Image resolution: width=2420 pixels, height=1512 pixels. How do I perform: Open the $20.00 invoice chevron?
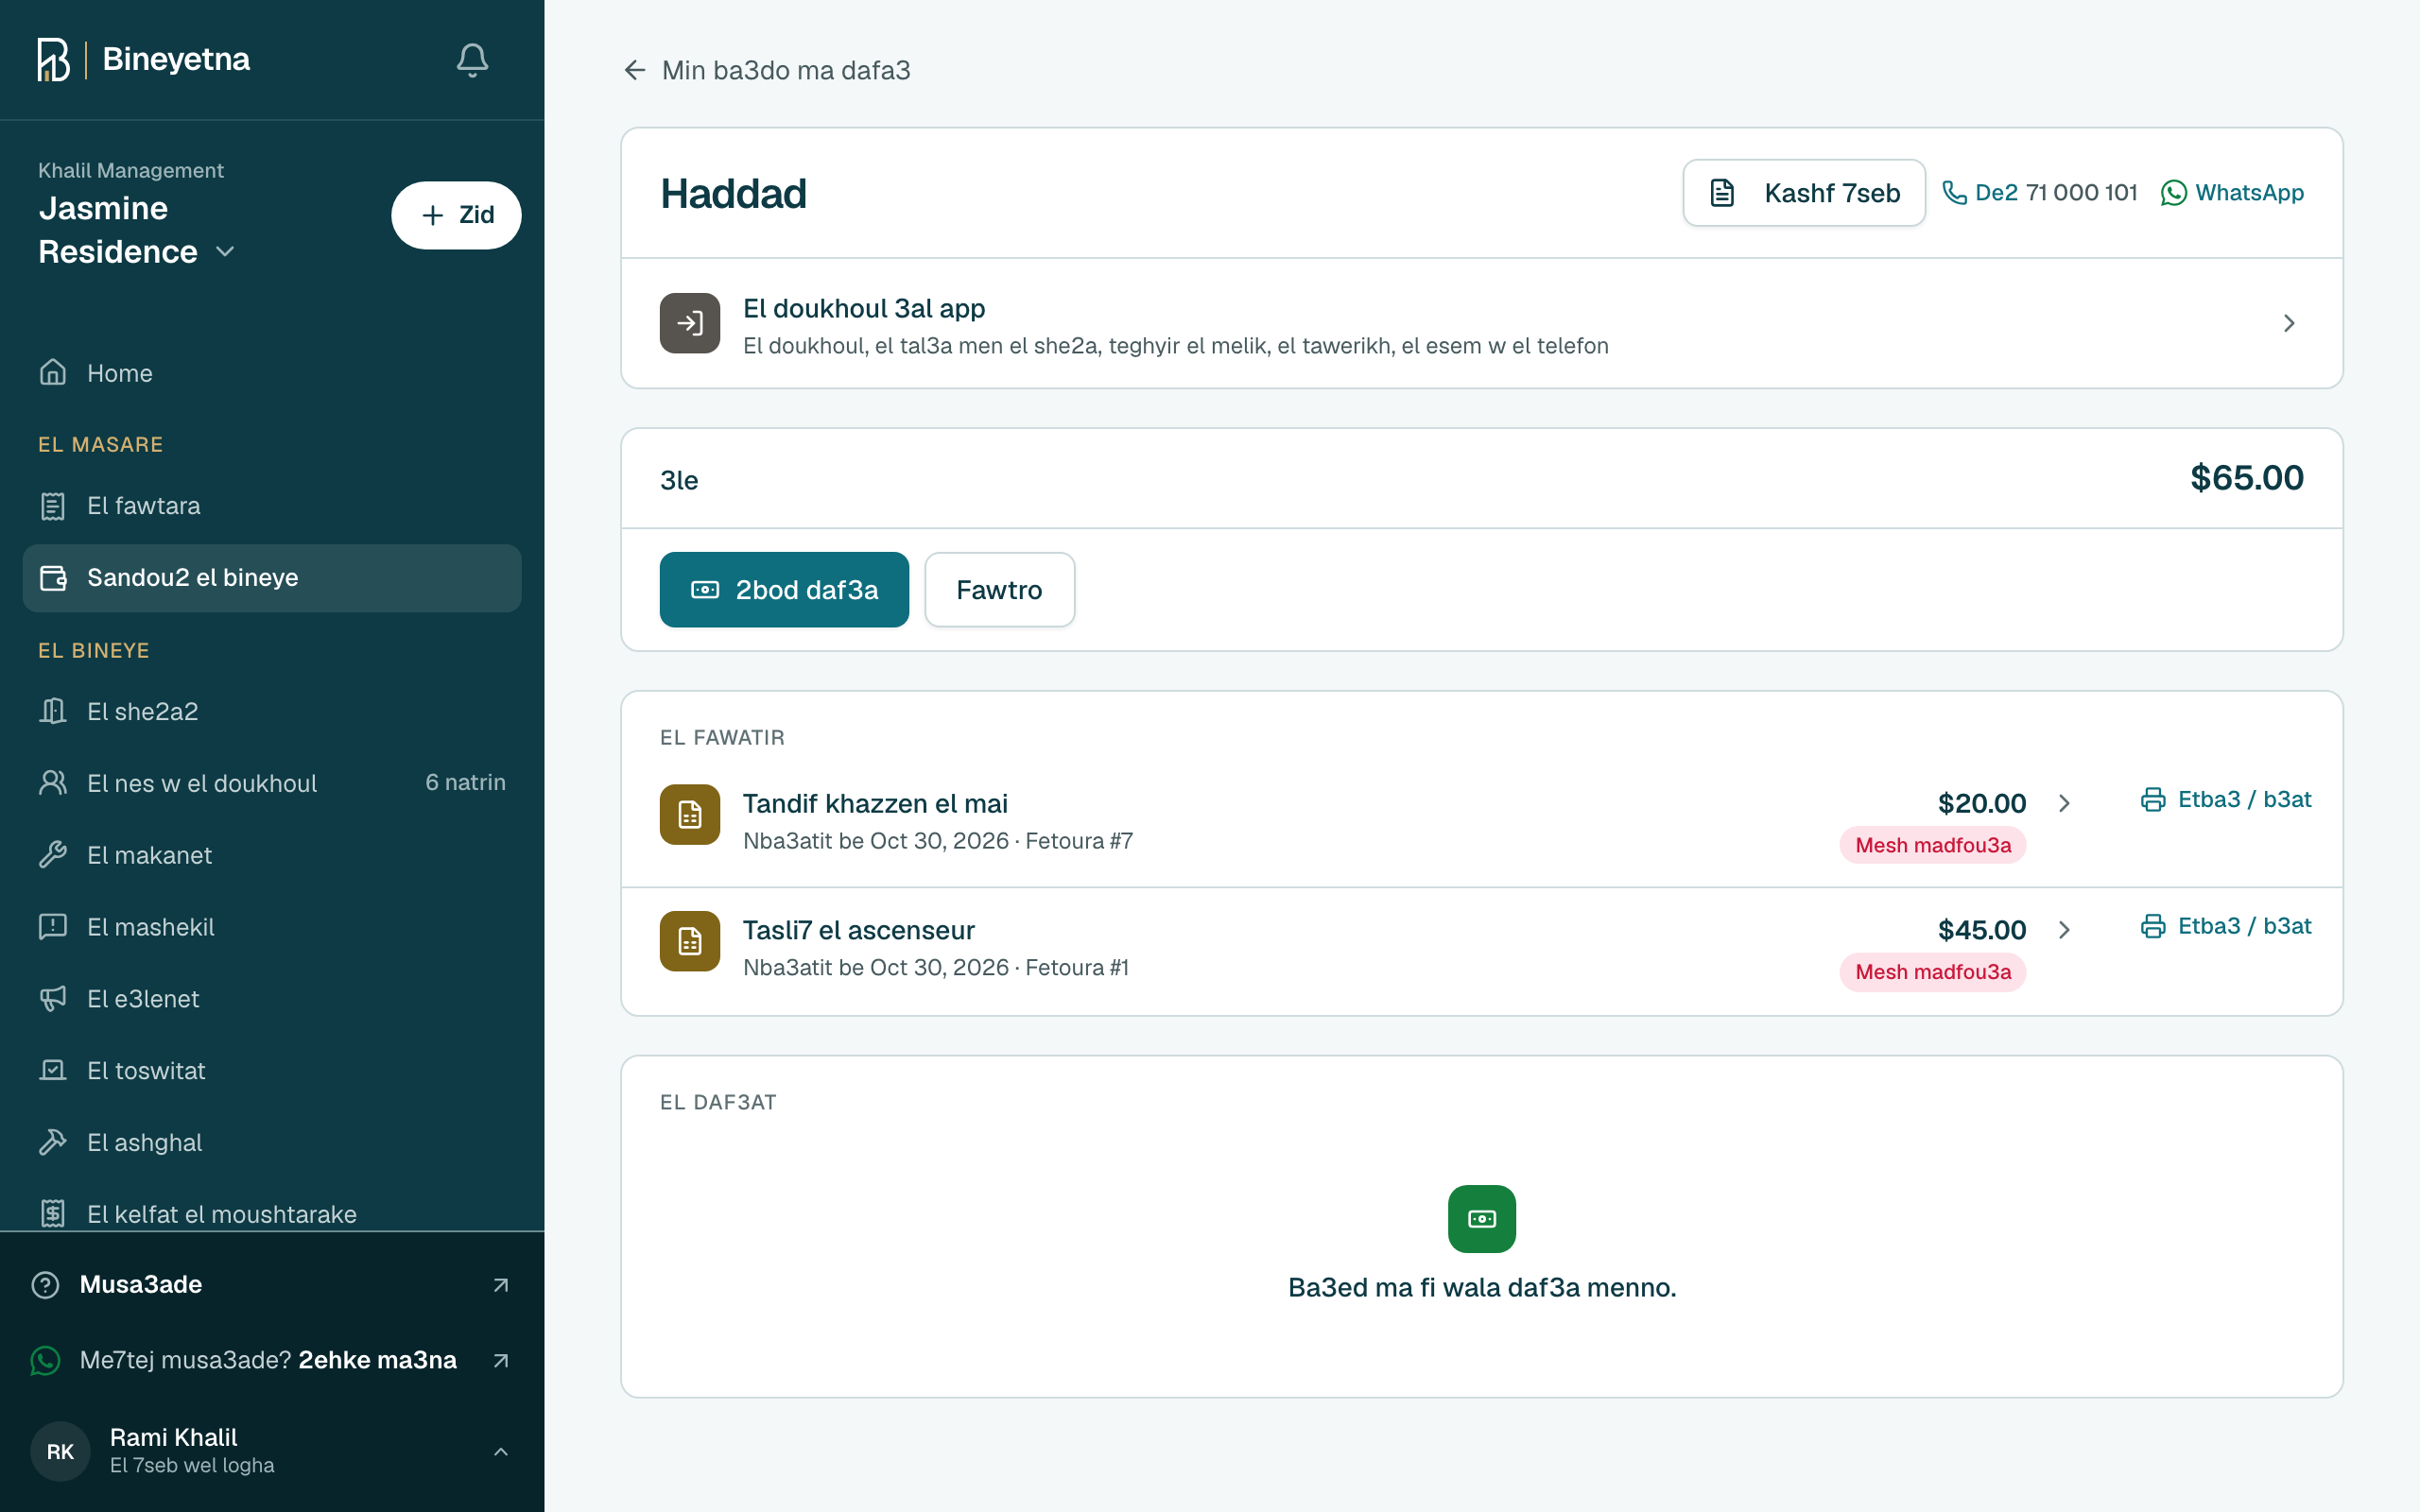[x=2064, y=803]
